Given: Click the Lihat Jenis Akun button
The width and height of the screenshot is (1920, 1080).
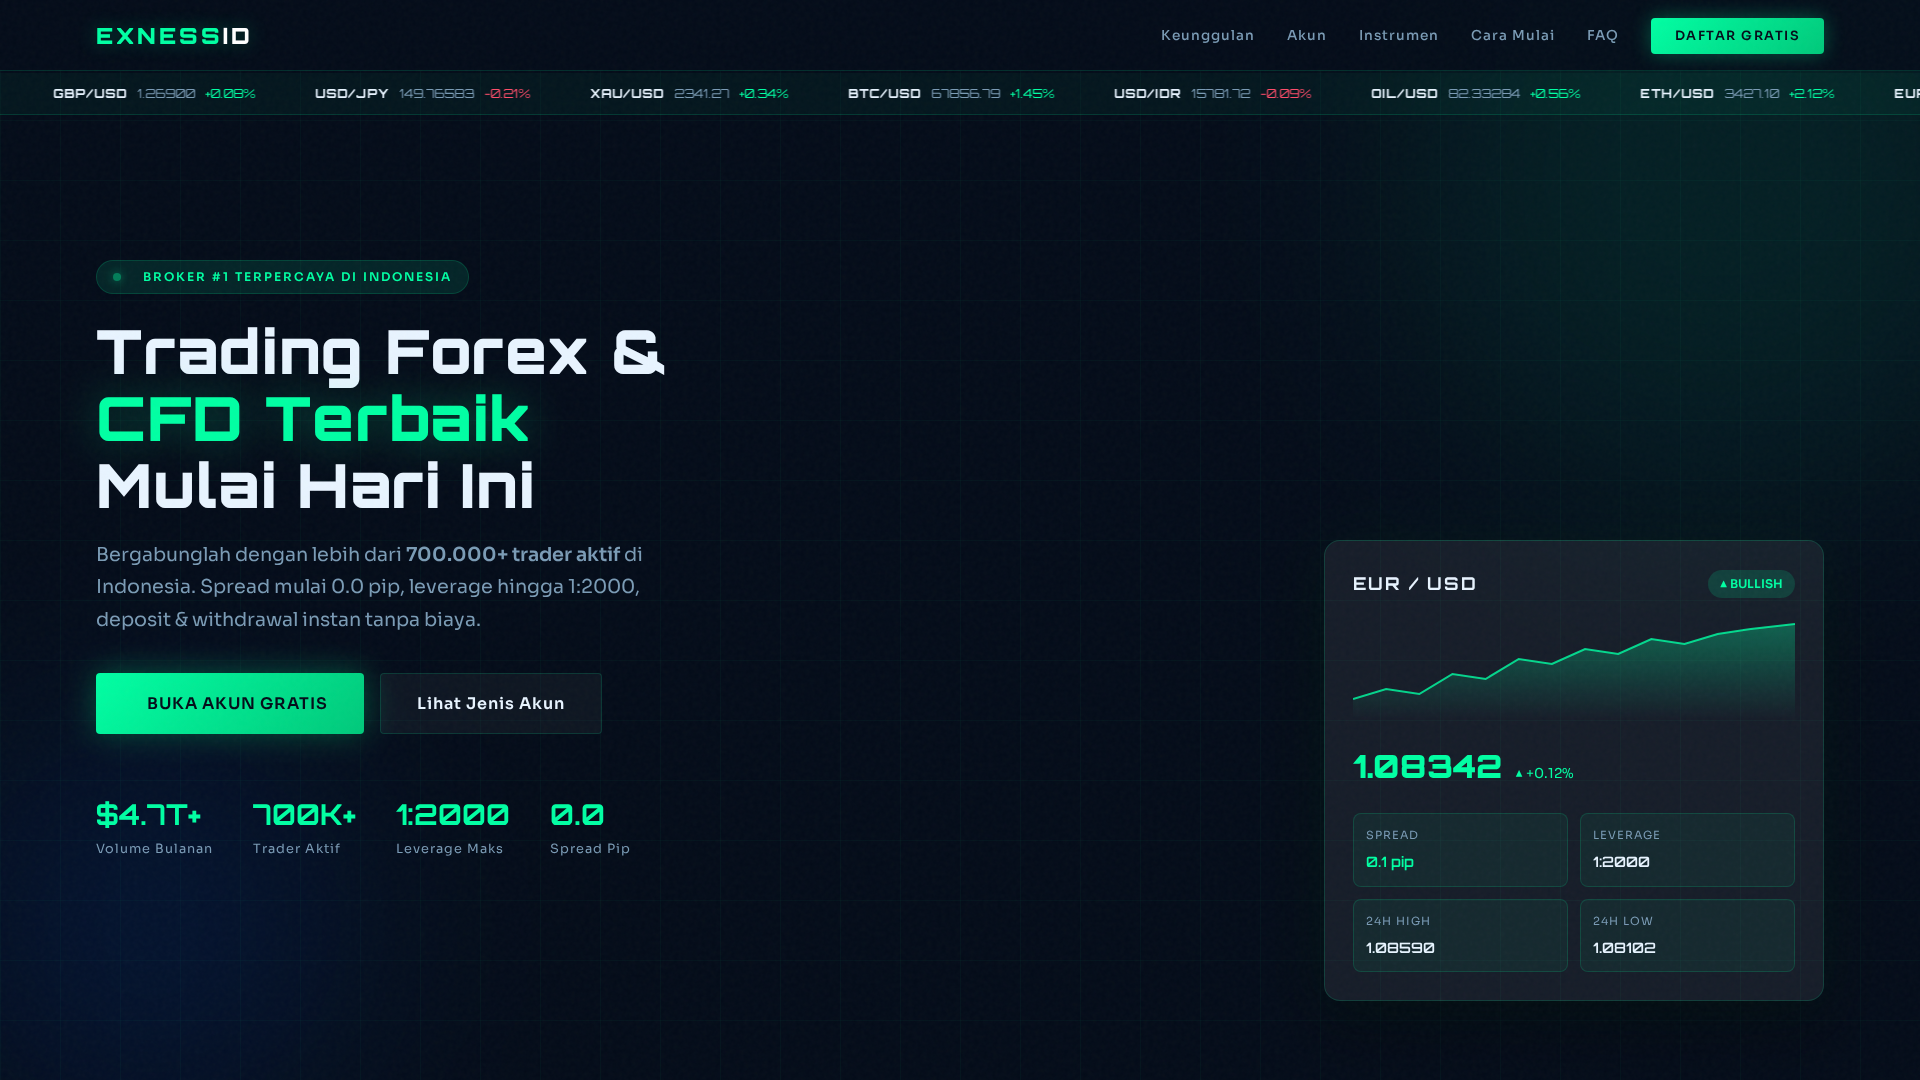Looking at the screenshot, I should click(490, 703).
